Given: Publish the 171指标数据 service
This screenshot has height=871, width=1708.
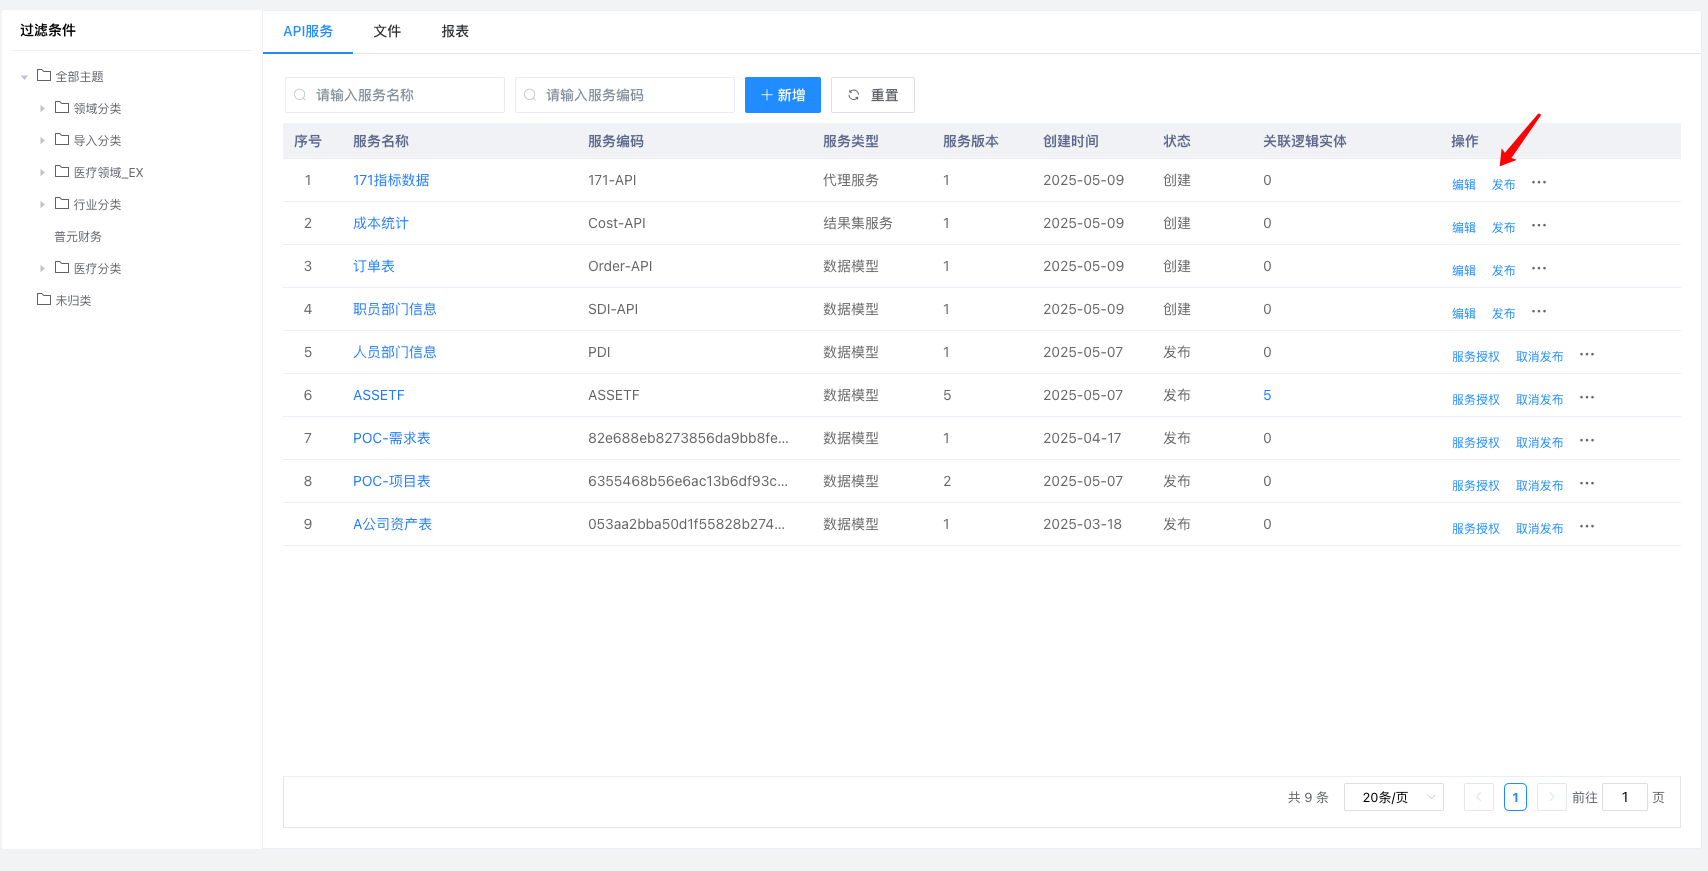Looking at the screenshot, I should [x=1503, y=184].
